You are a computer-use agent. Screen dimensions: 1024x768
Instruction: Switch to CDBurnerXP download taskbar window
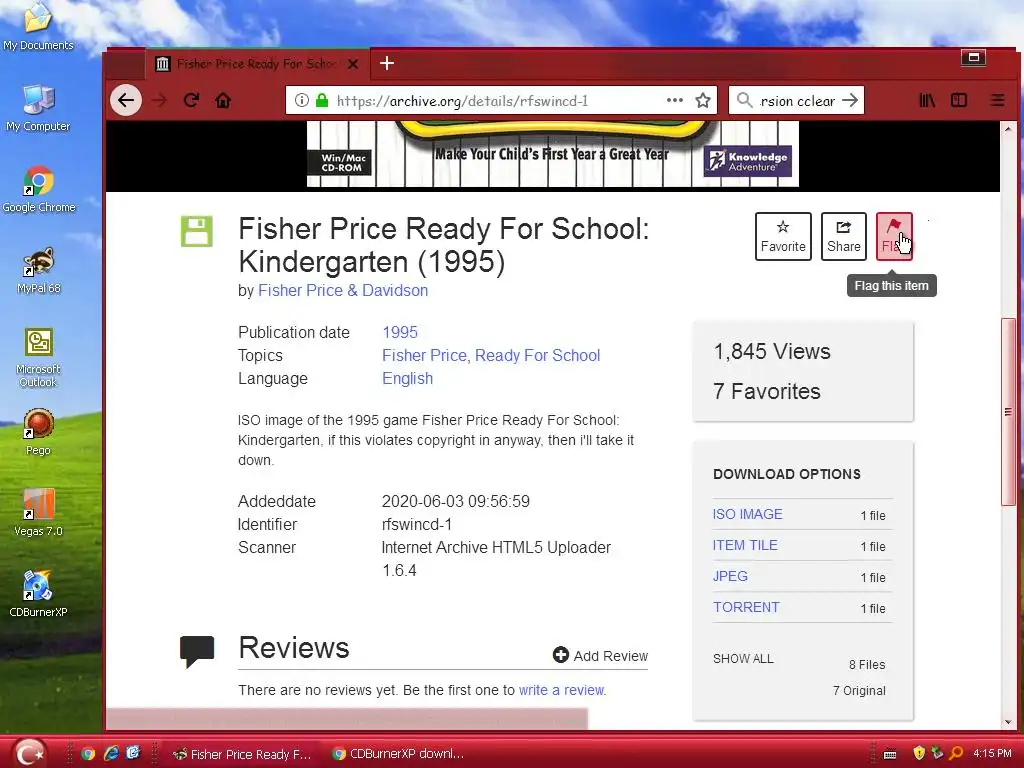pyautogui.click(x=398, y=754)
